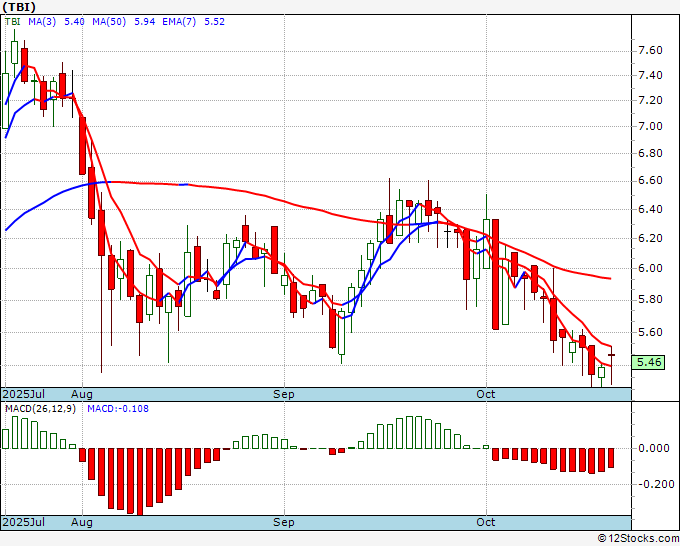This screenshot has height=546, width=680.
Task: Click Oct on the price chart date axis
Action: point(486,394)
